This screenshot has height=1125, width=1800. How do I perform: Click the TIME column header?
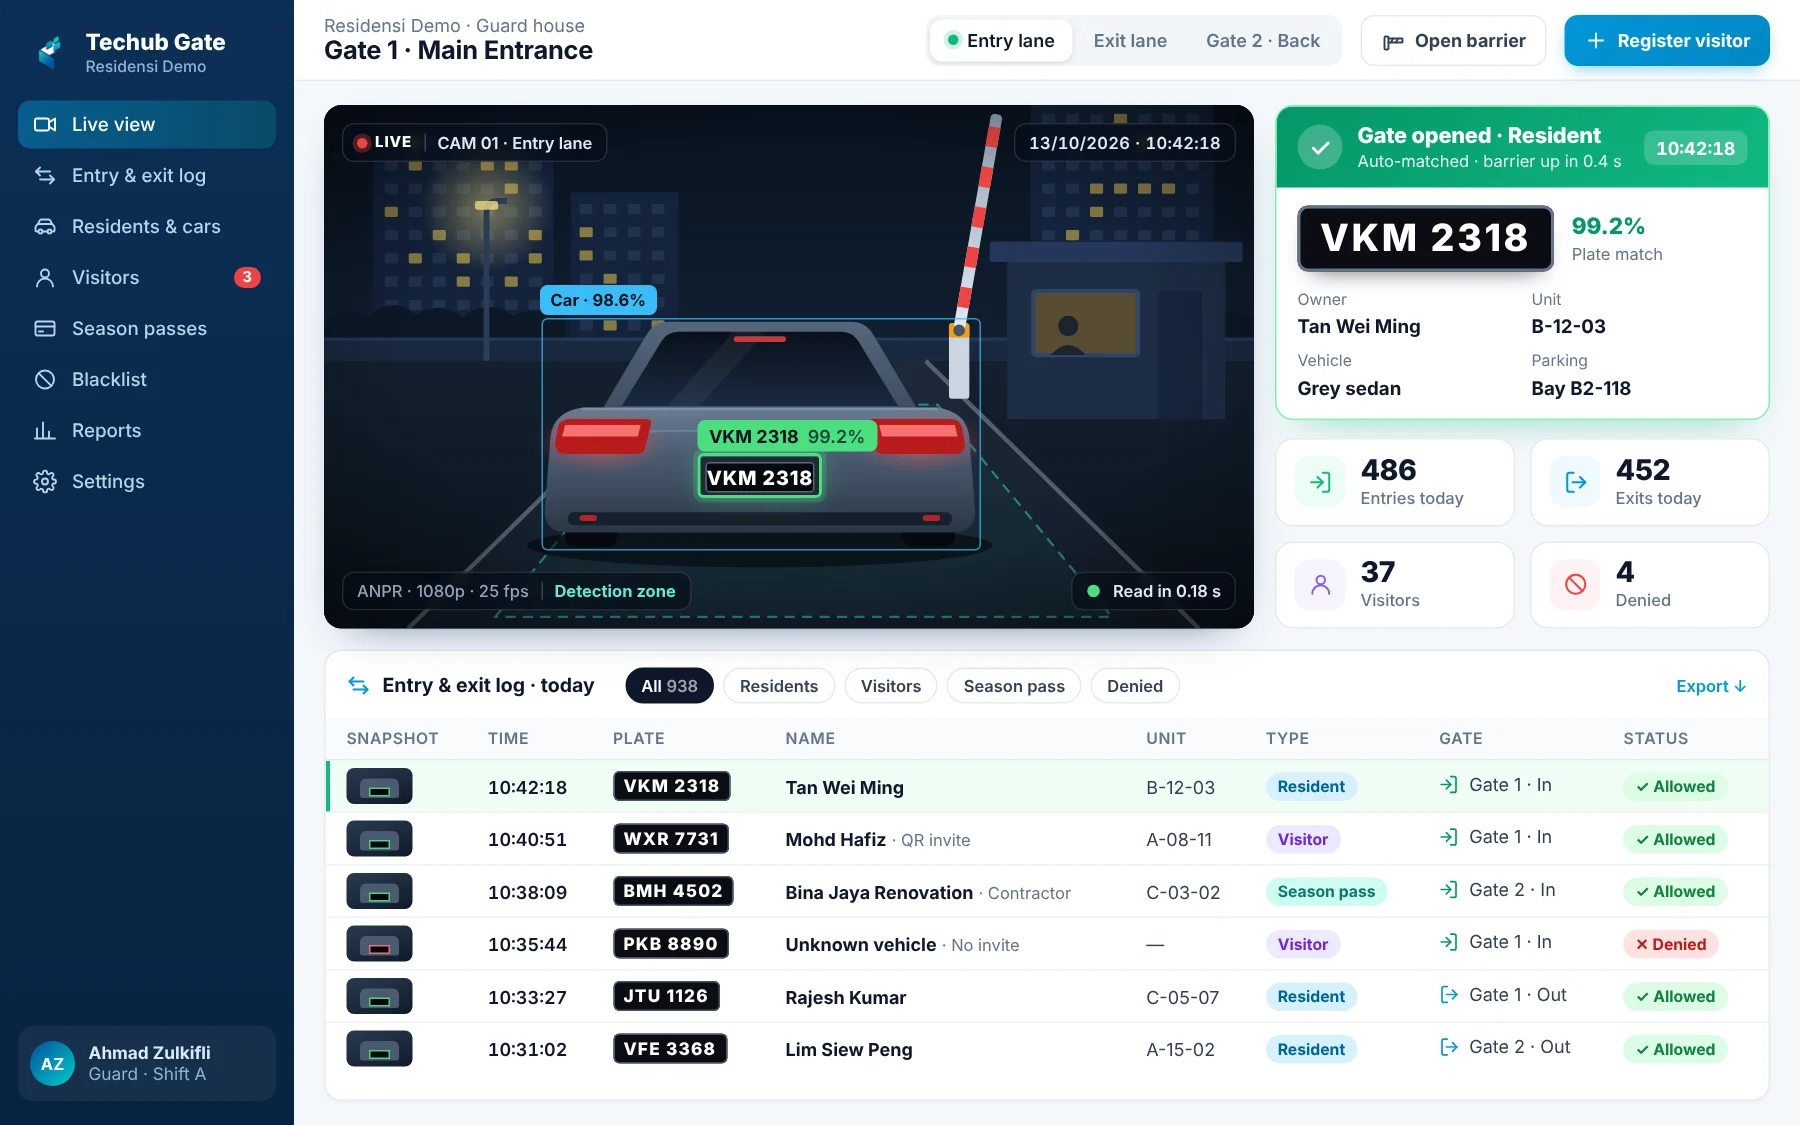[x=508, y=739]
